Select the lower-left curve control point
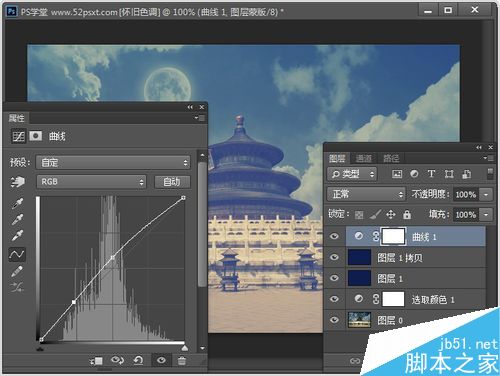 74,302
